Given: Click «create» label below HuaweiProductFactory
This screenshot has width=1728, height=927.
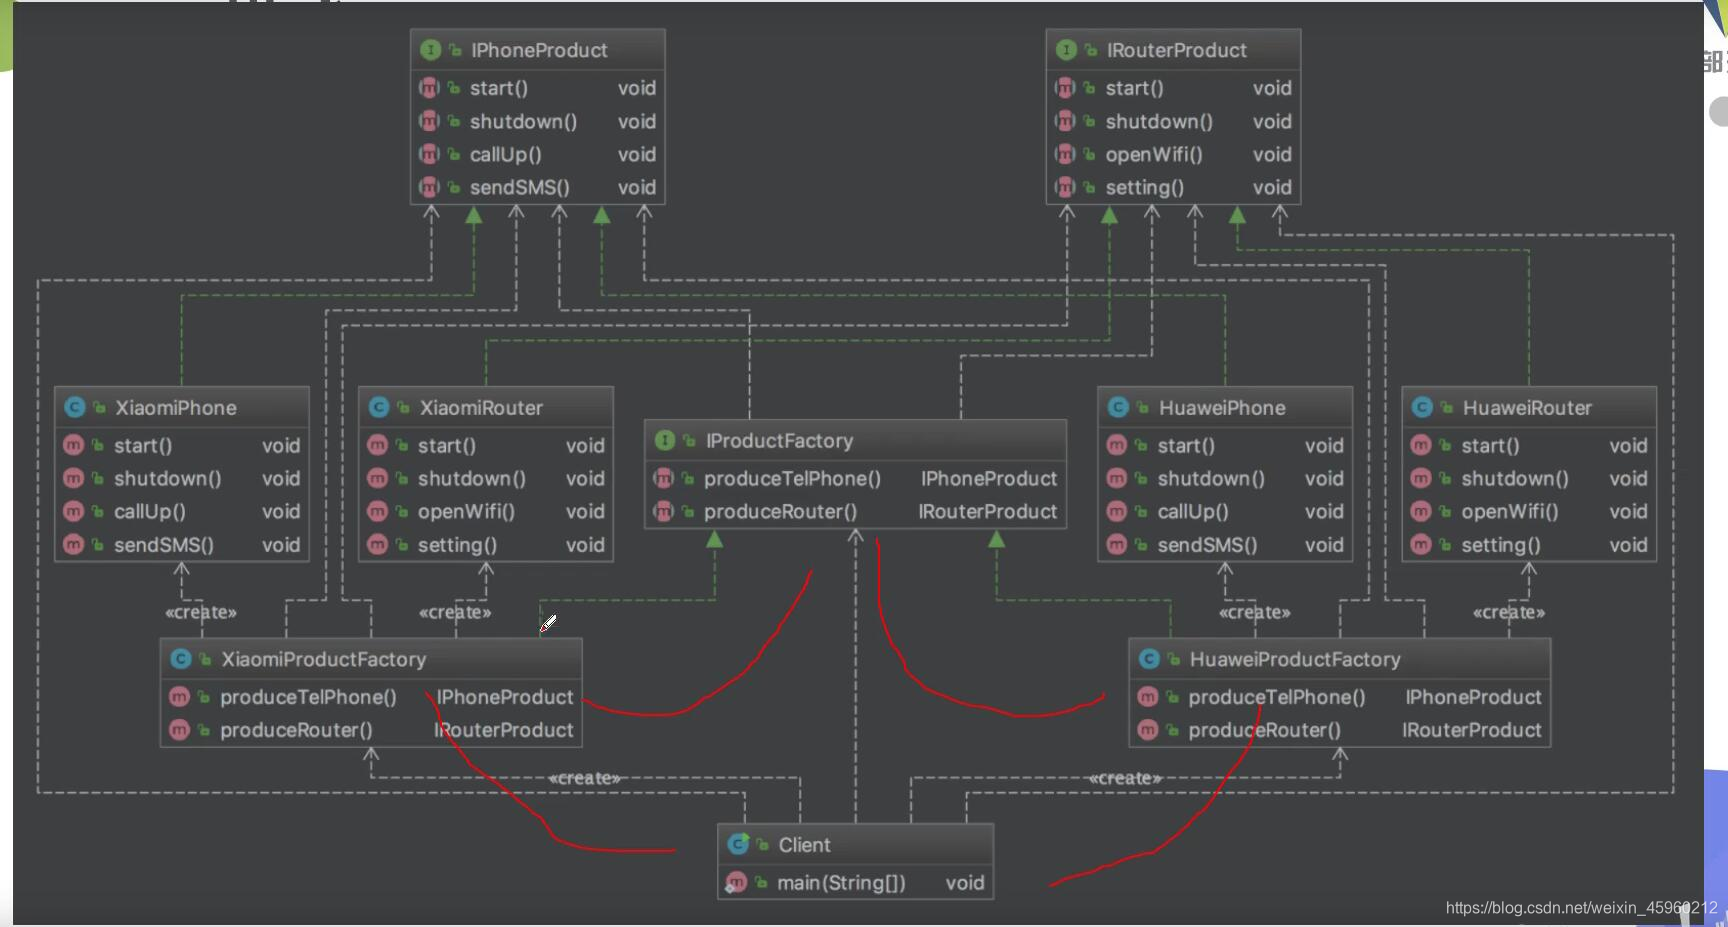Looking at the screenshot, I should click(x=1125, y=778).
